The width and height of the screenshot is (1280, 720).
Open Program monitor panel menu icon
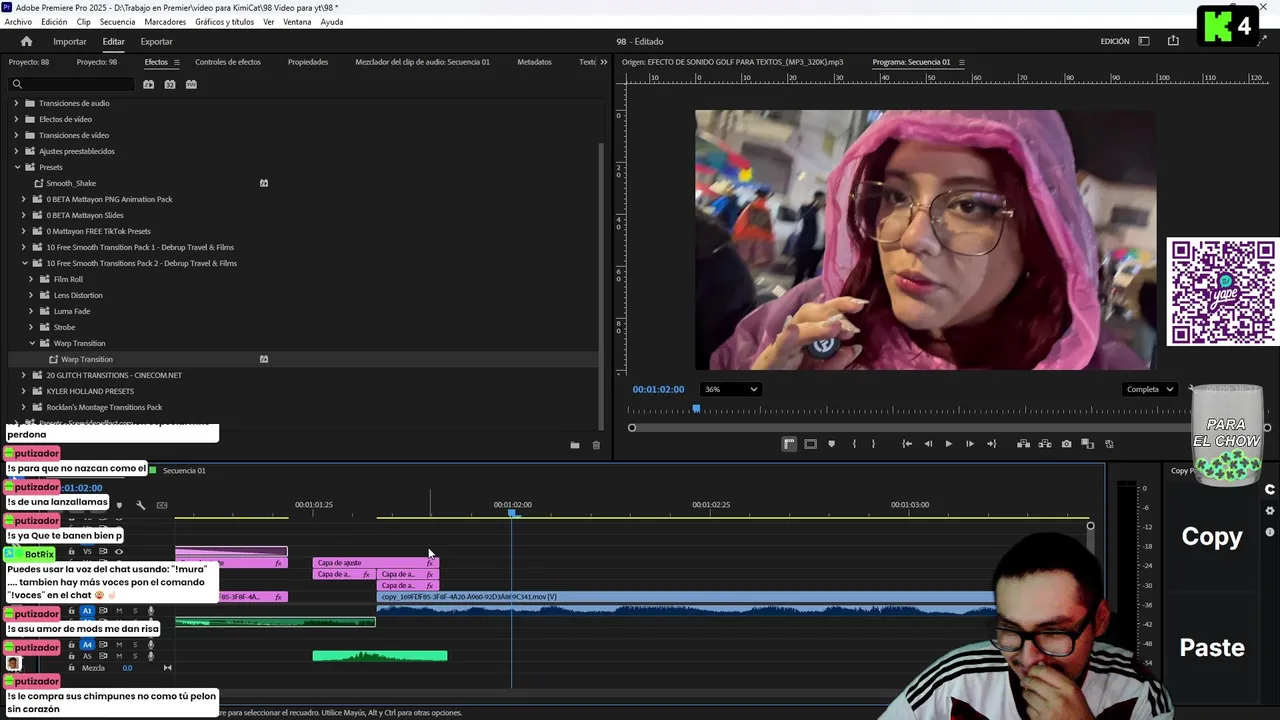click(x=962, y=62)
